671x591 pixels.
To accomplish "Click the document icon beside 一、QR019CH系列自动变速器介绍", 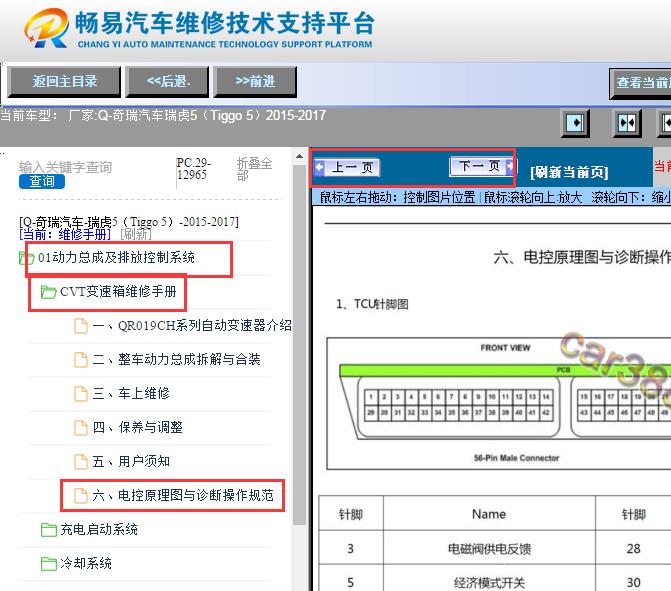I will tap(81, 326).
